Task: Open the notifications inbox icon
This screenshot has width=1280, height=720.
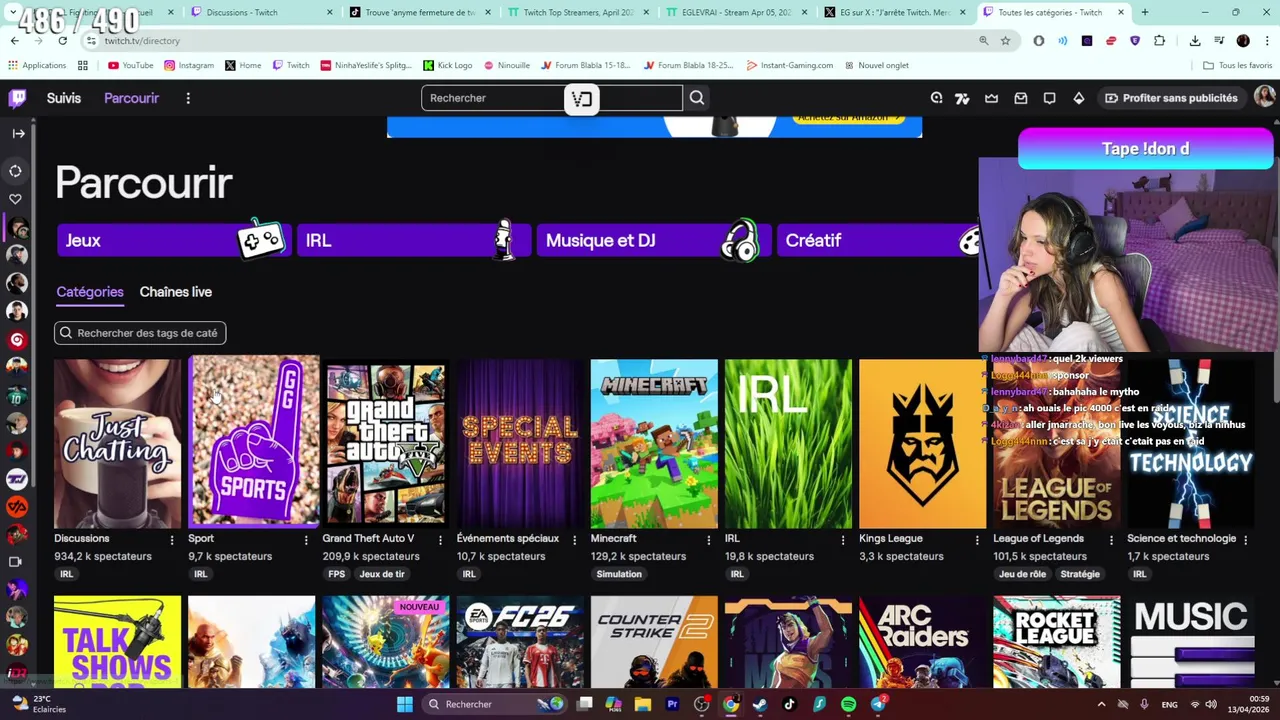Action: click(1020, 98)
